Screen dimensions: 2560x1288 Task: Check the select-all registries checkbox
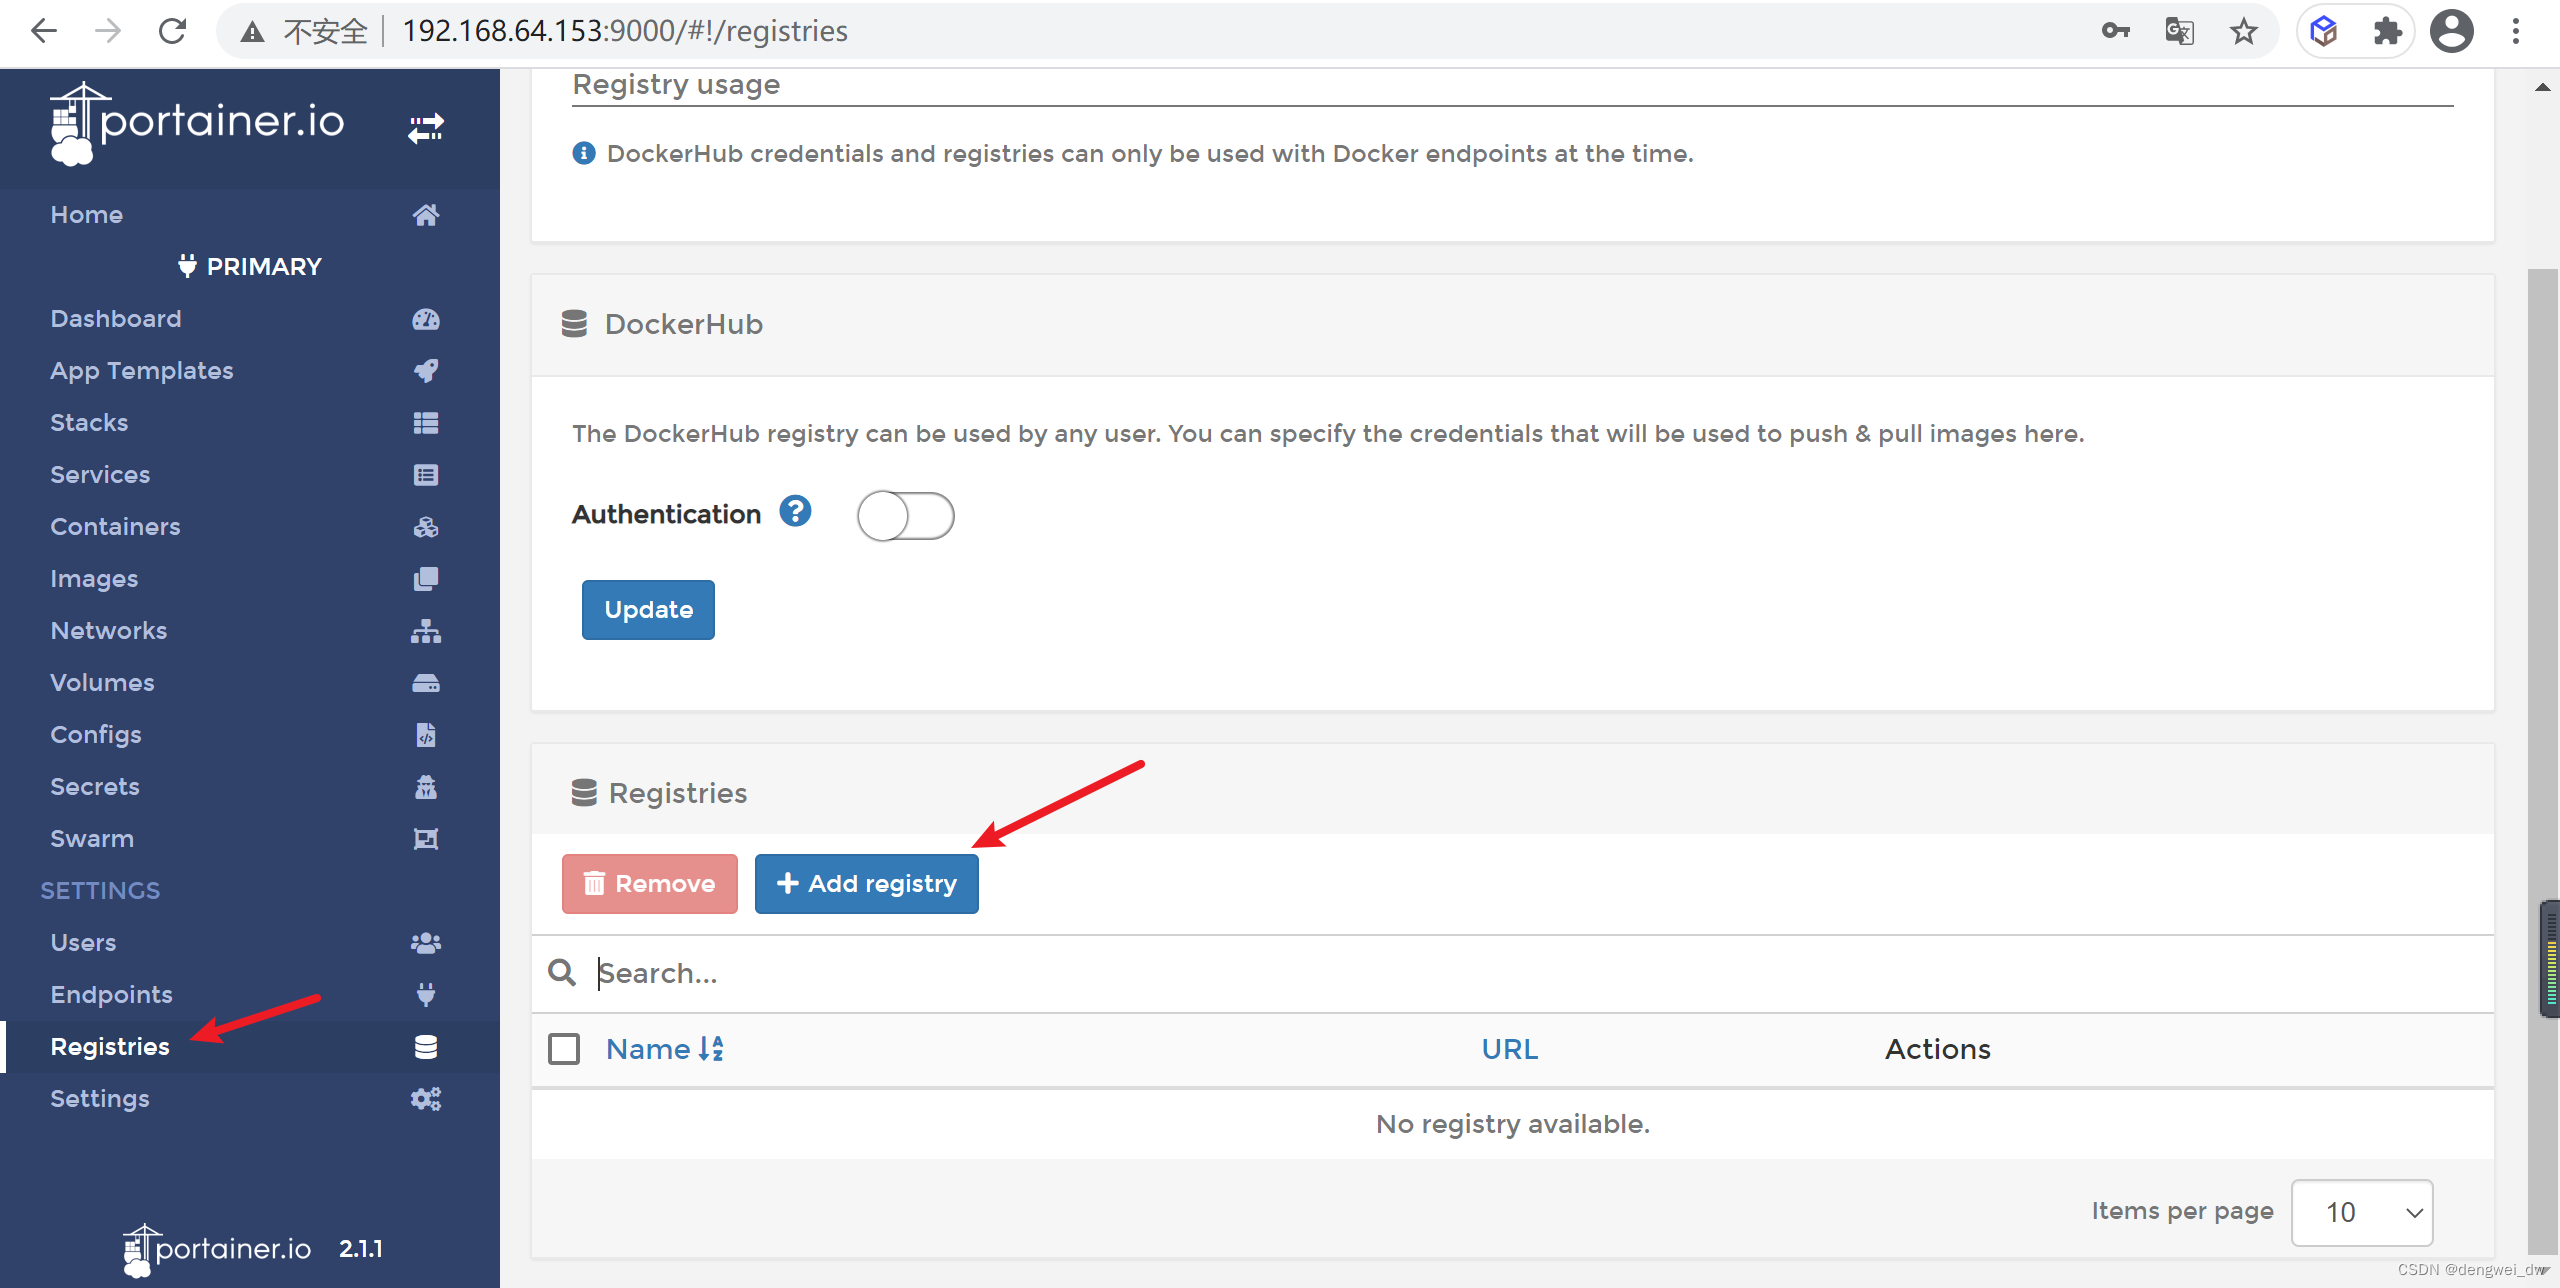pyautogui.click(x=564, y=1049)
